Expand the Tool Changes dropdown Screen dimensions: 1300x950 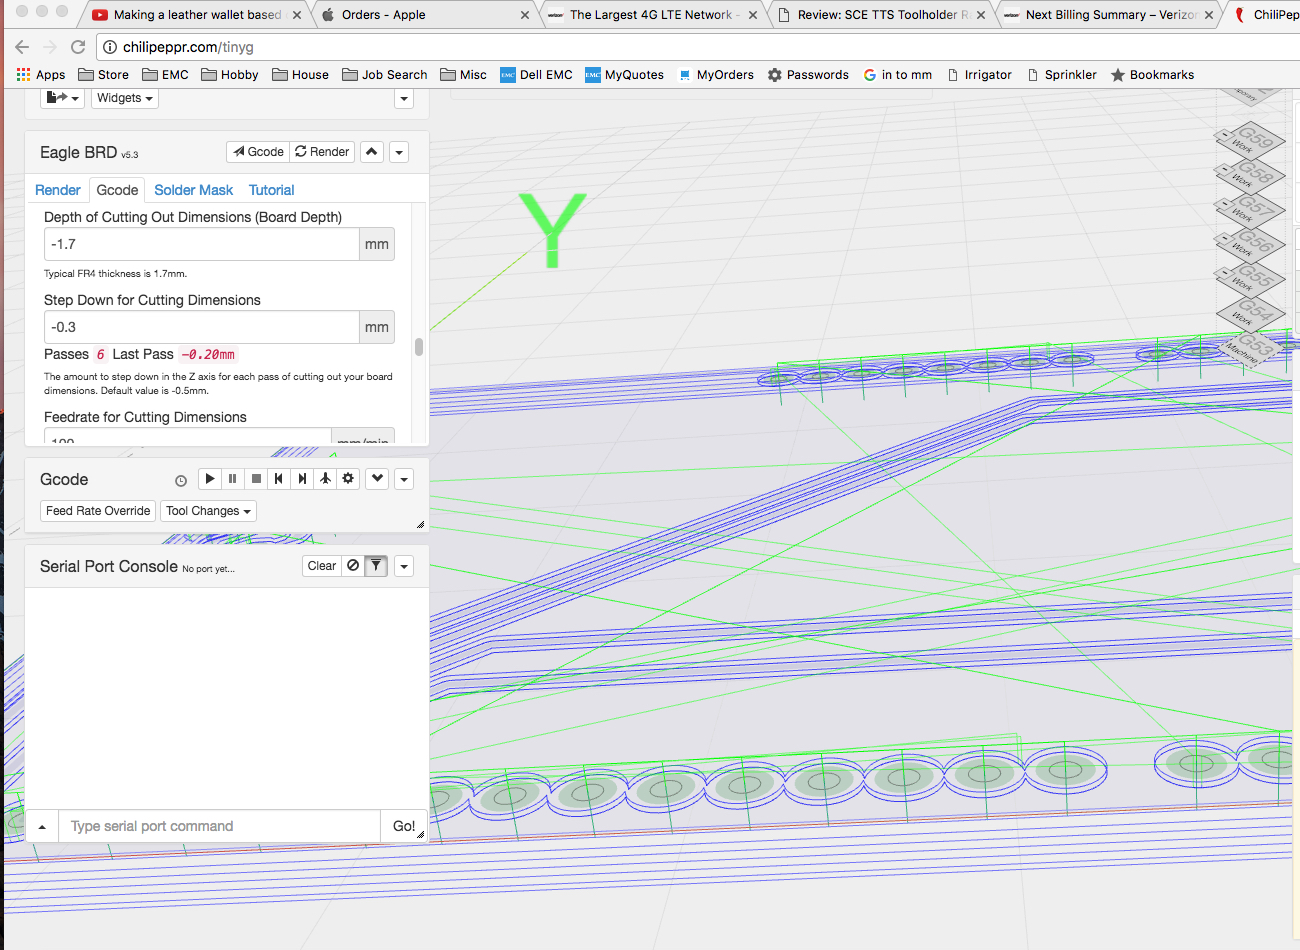click(208, 511)
